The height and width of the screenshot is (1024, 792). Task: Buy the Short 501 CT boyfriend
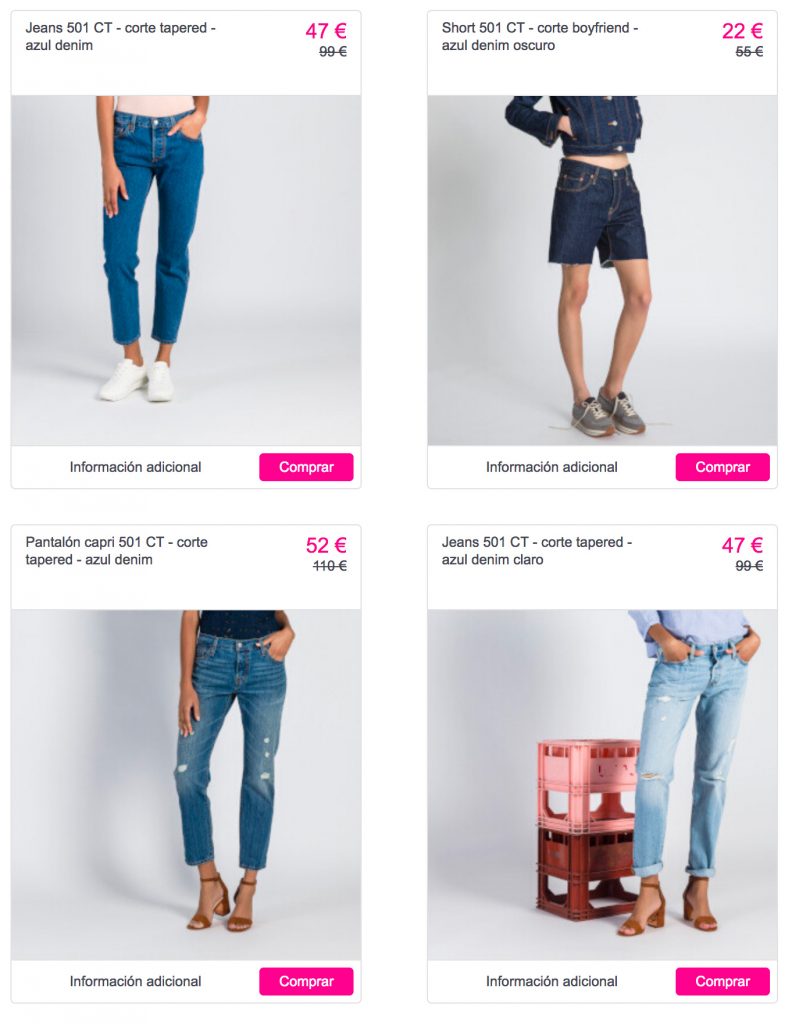point(722,467)
